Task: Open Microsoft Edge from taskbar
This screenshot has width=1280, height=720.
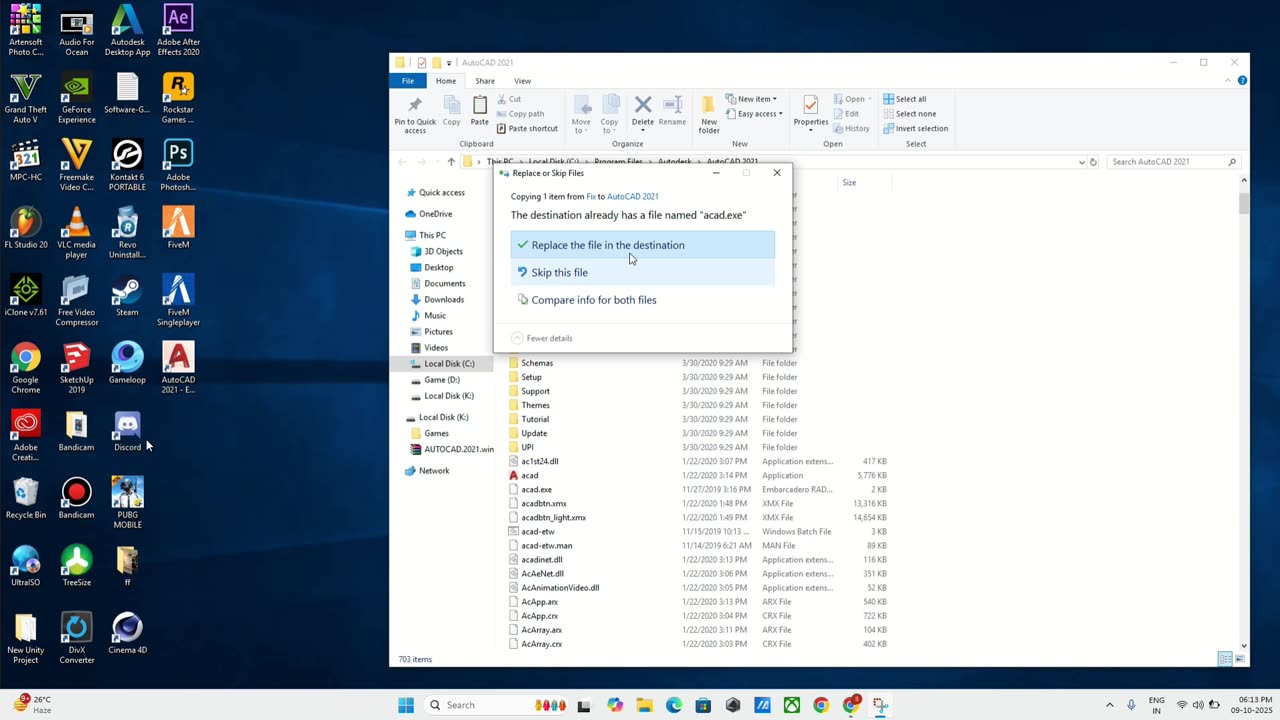Action: click(x=674, y=705)
